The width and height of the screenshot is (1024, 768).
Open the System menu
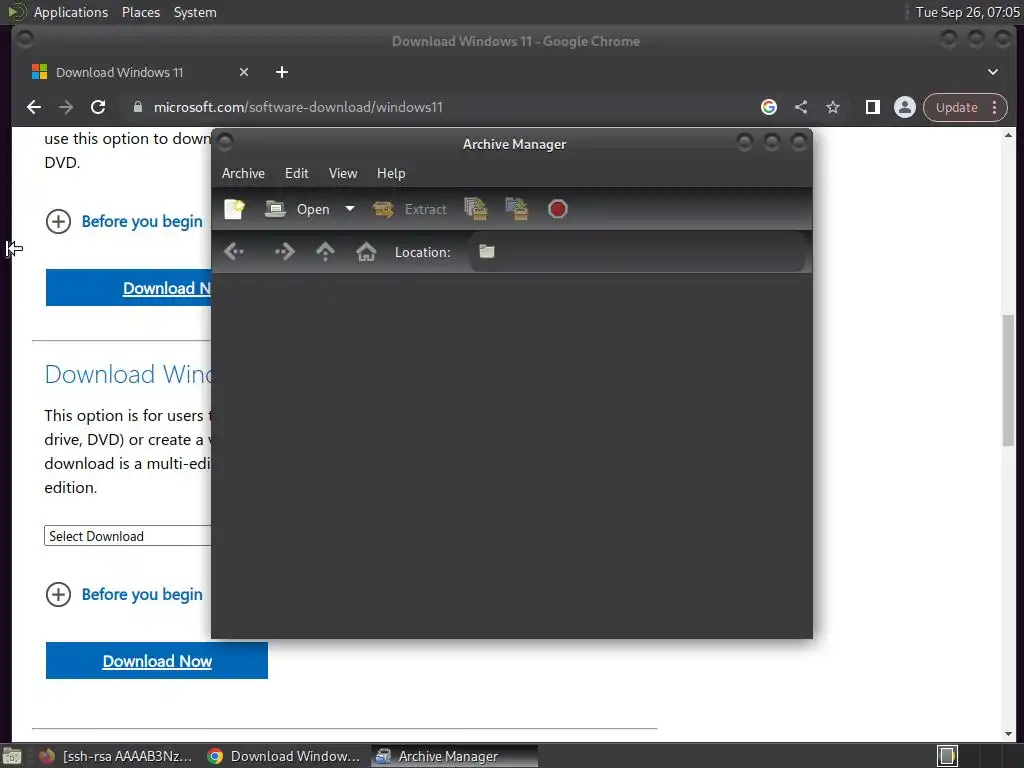[195, 12]
